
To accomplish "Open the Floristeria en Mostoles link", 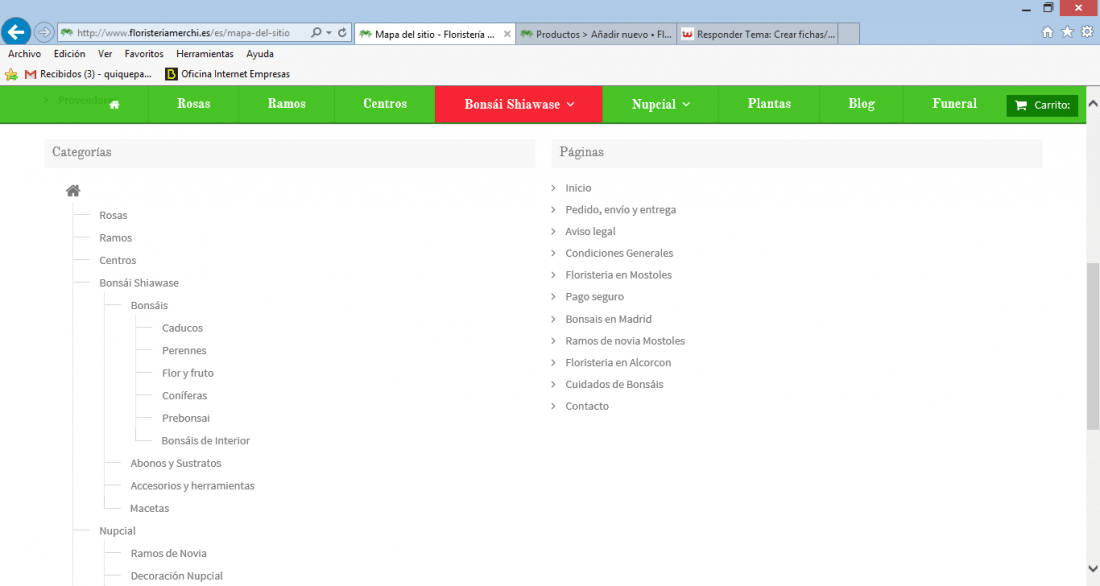I will click(618, 275).
